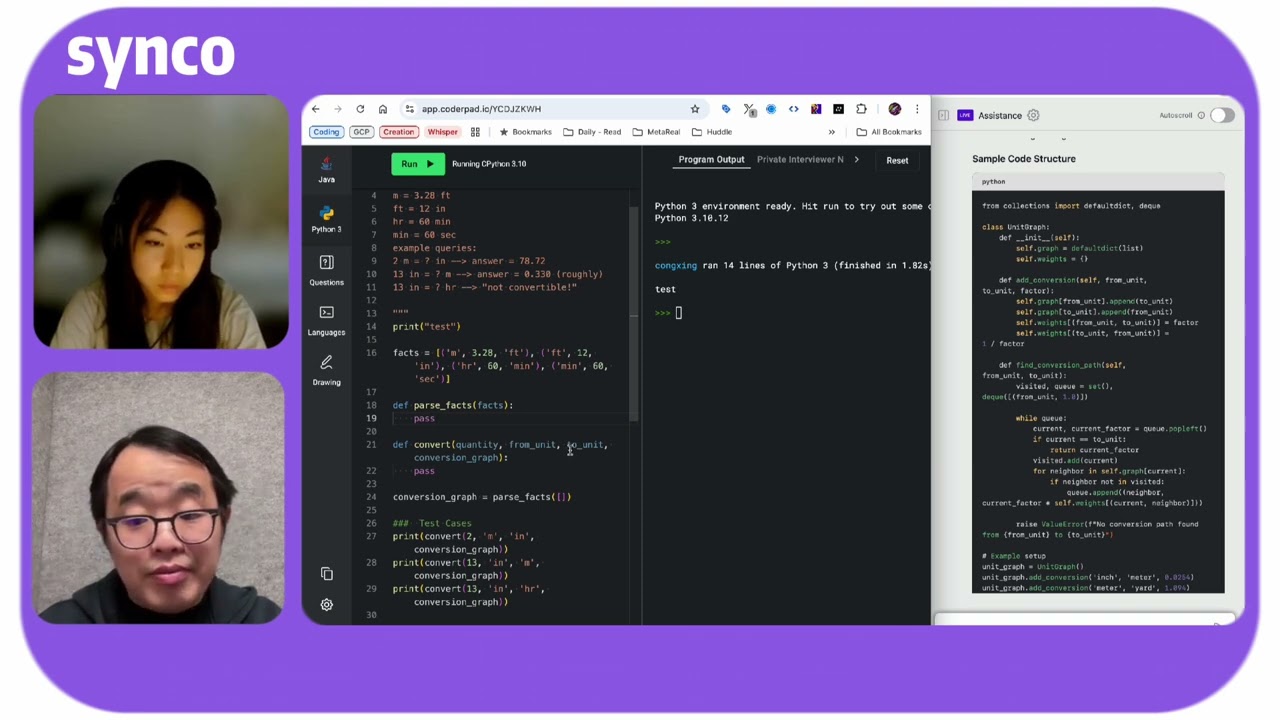Image resolution: width=1280 pixels, height=720 pixels.
Task: Open the Languages panel
Action: tap(326, 319)
